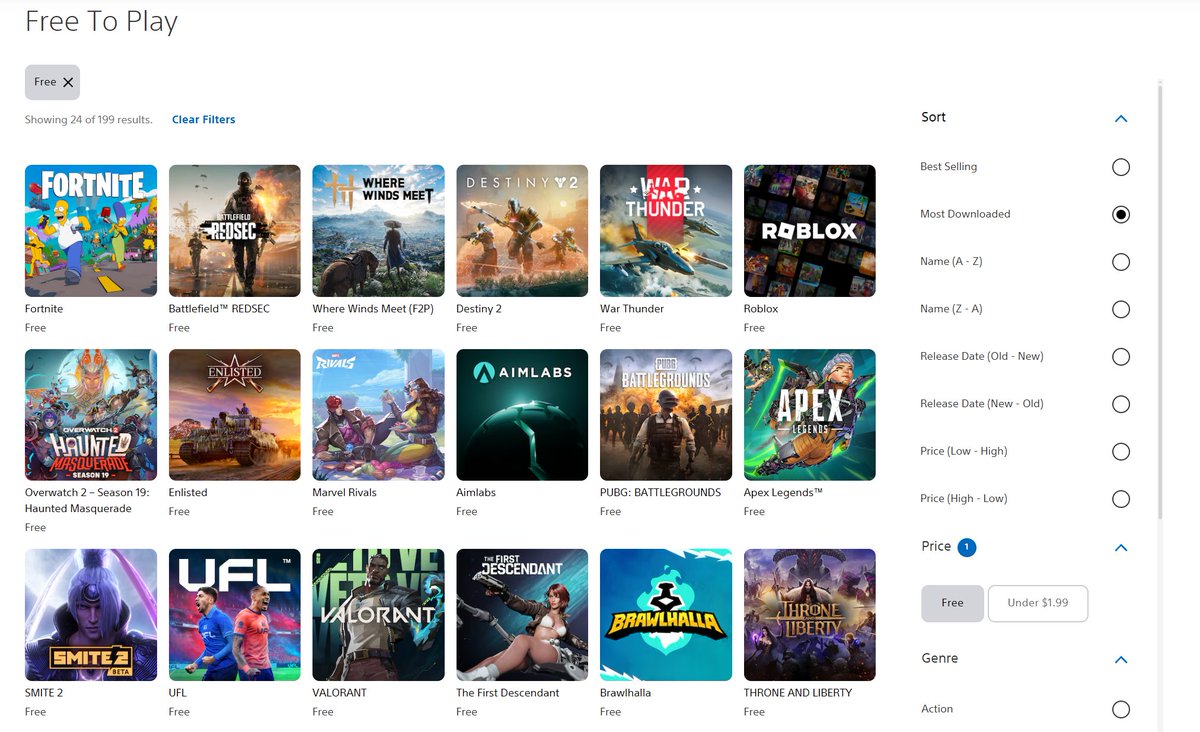Open the UFL cover image

coord(235,615)
